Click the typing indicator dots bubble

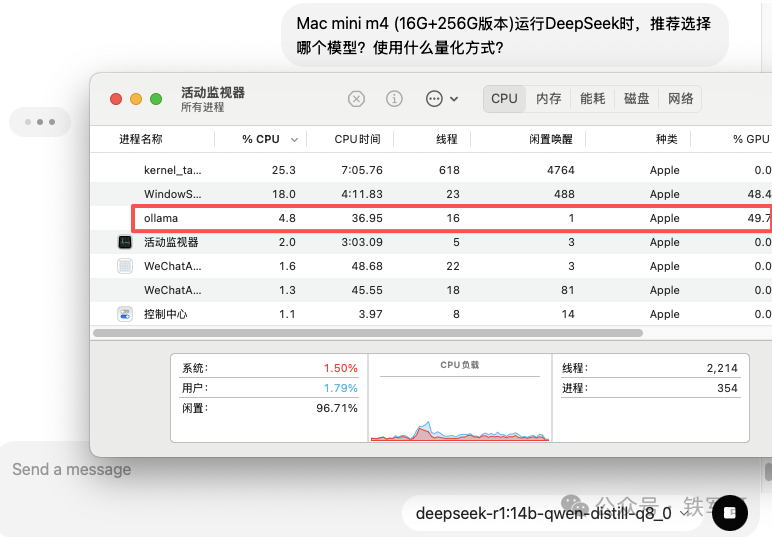[40, 122]
